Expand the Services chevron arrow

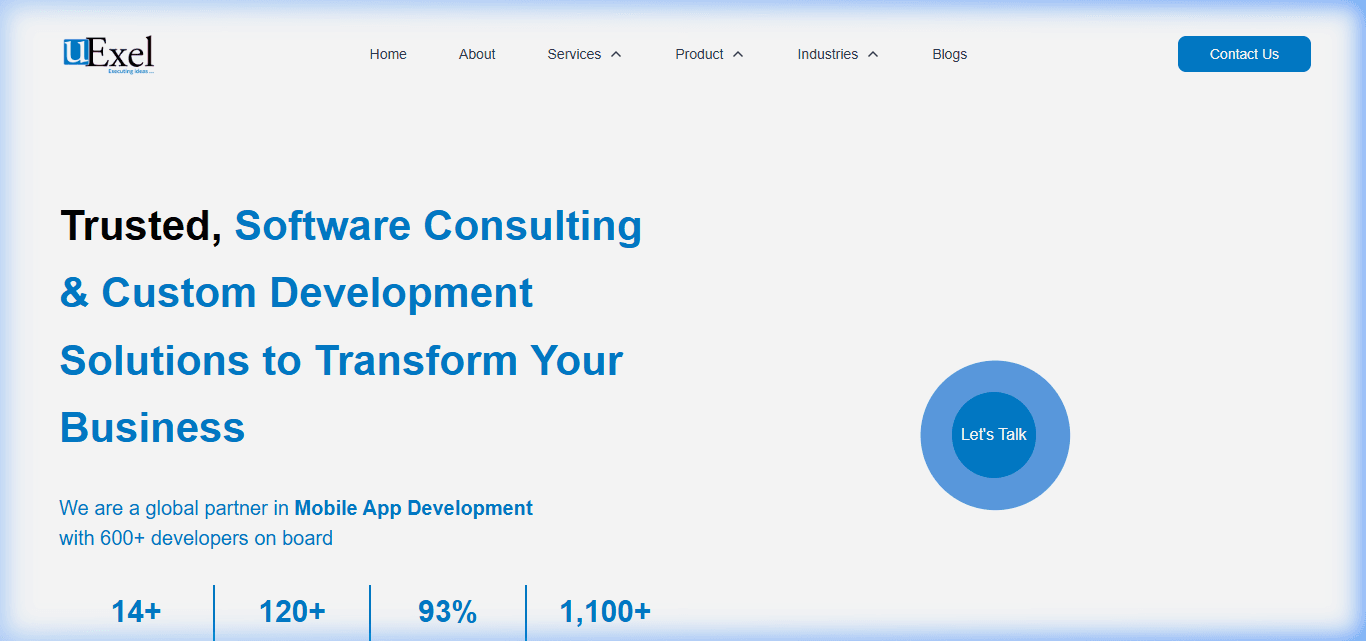point(616,54)
